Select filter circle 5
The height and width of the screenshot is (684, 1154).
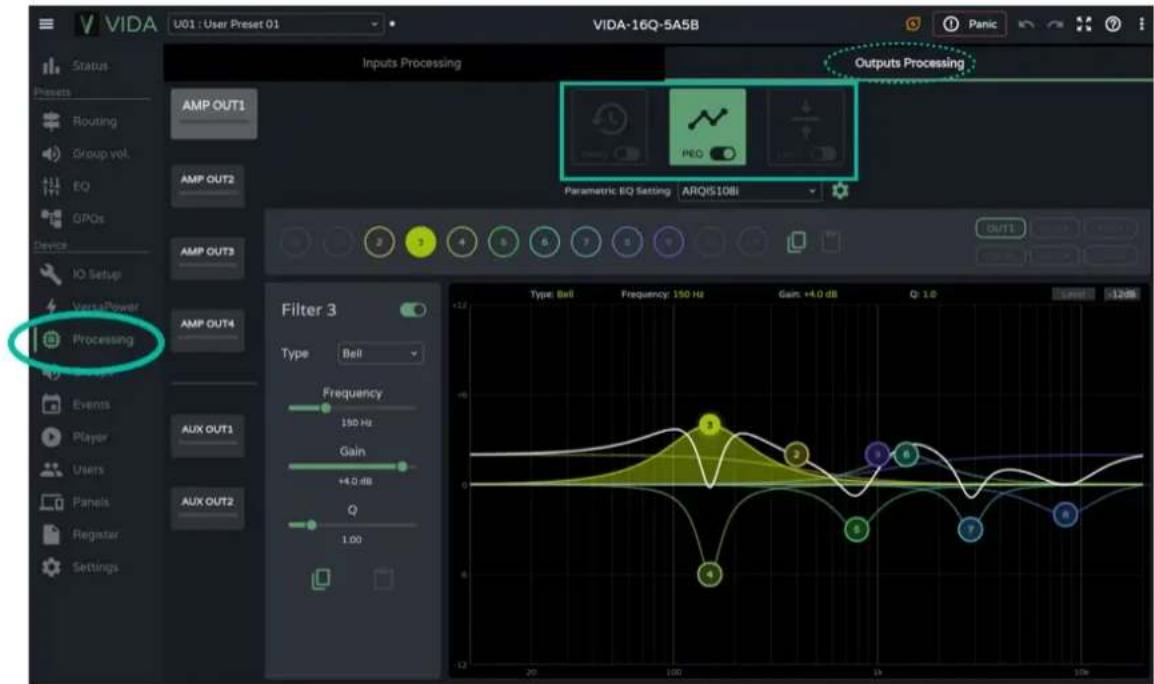[x=503, y=242]
